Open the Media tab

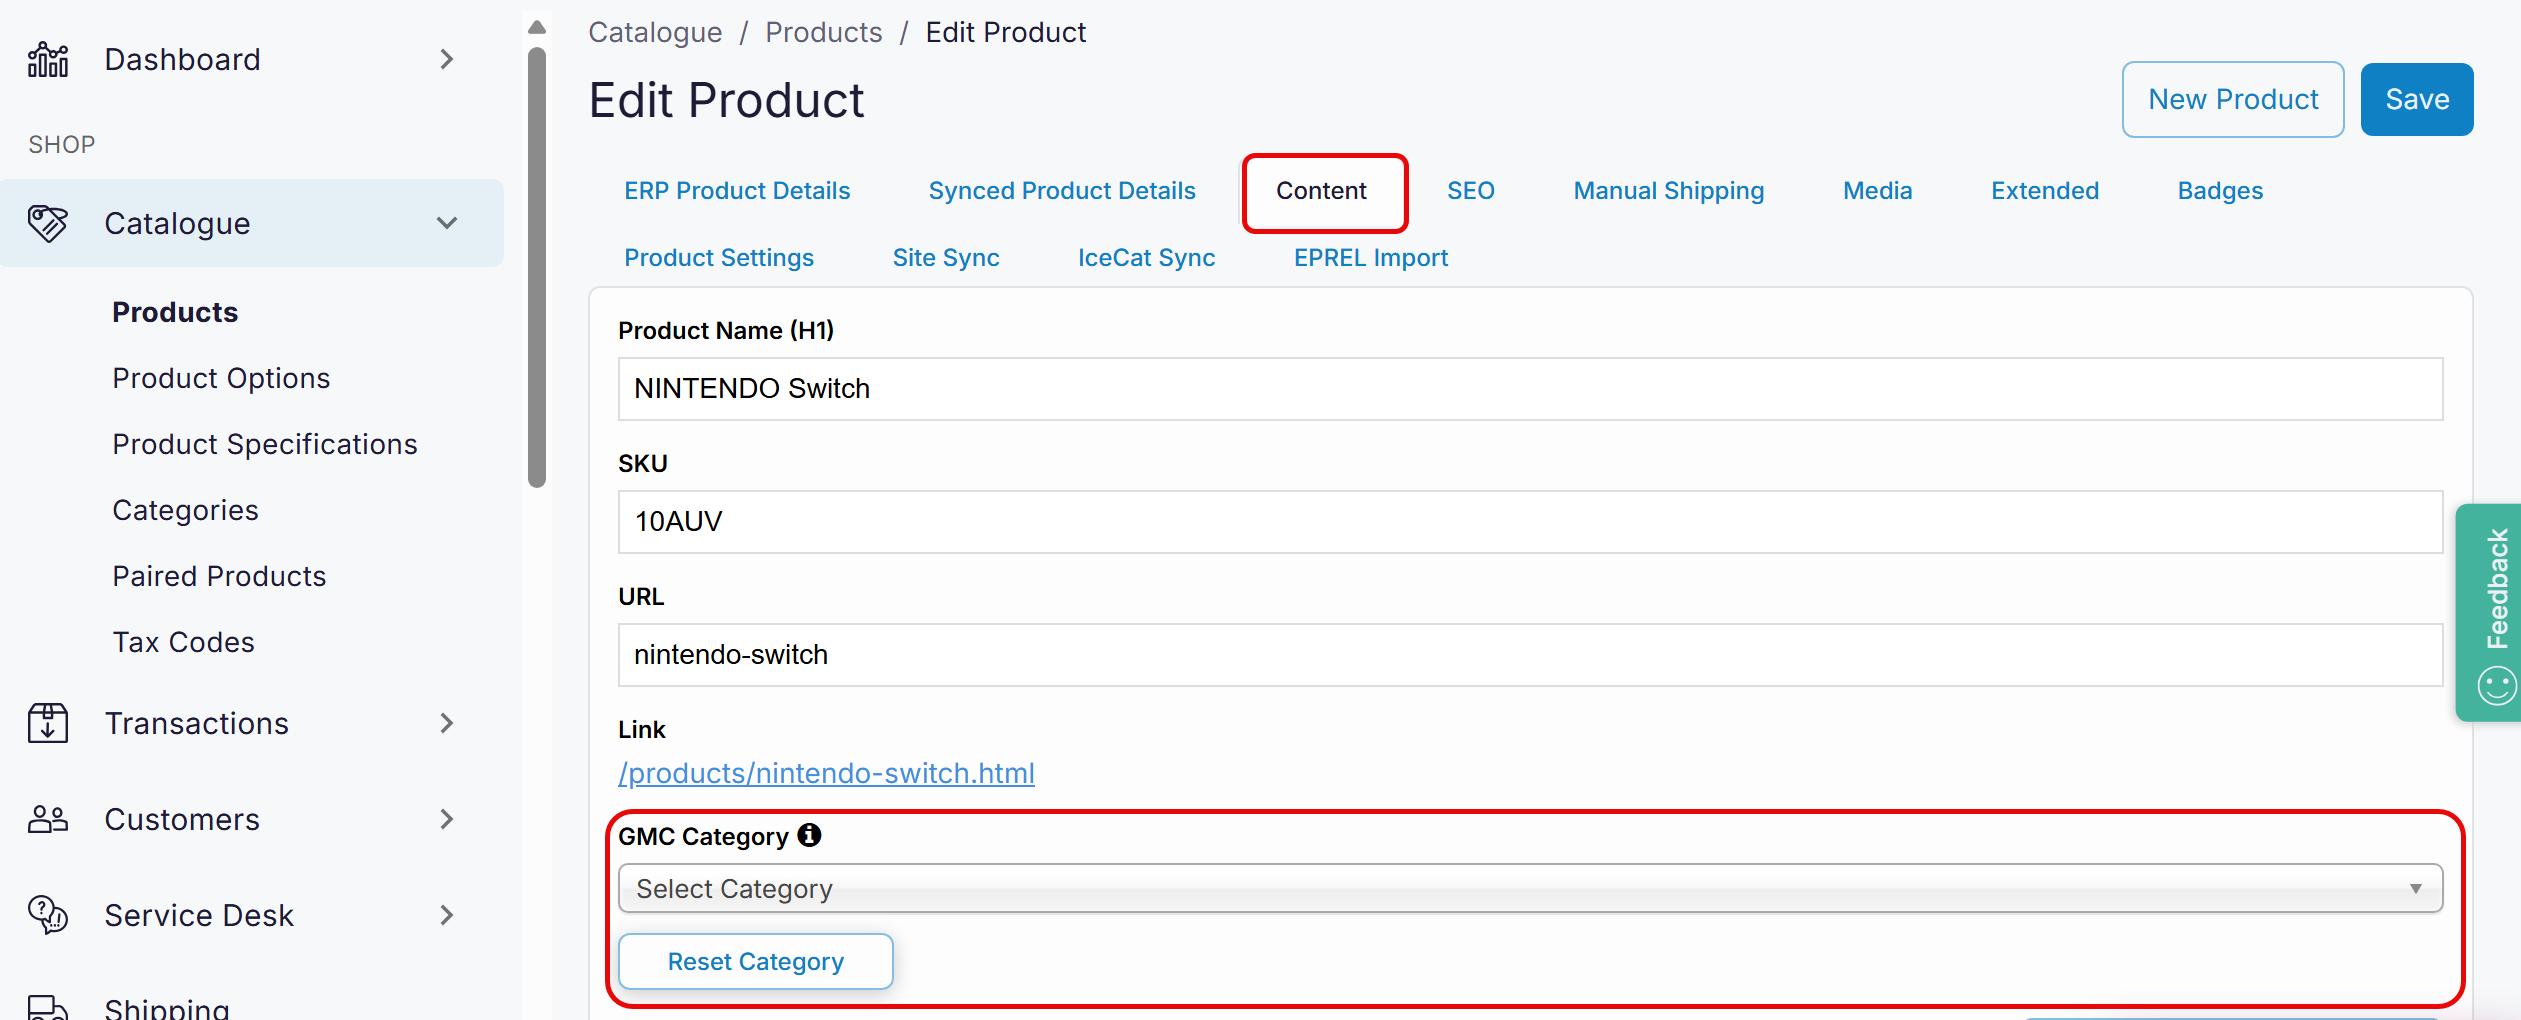tap(1877, 191)
